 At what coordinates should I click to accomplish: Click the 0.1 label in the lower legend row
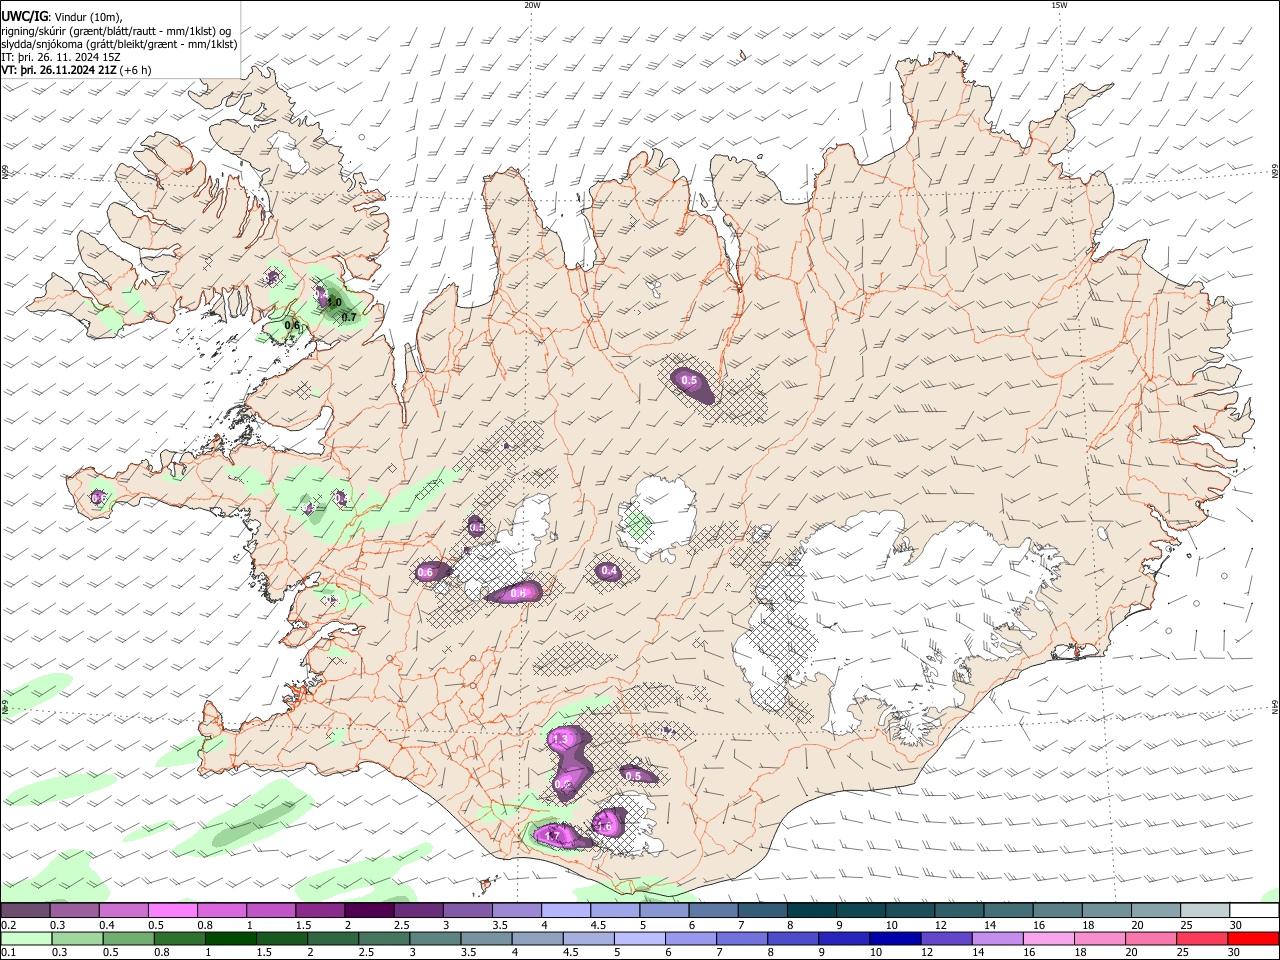click(8, 952)
